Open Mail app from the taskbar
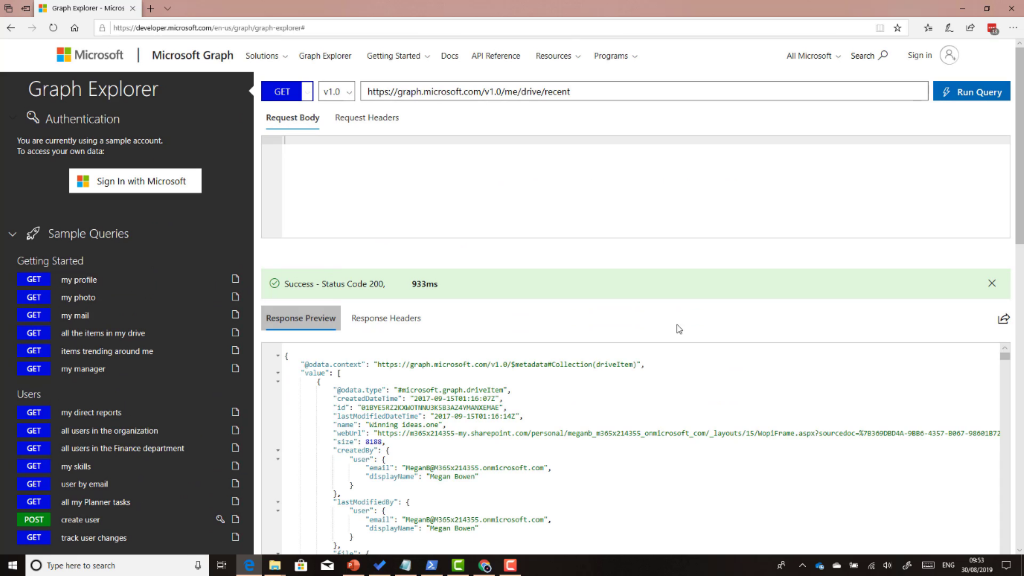1024x576 pixels. point(327,566)
